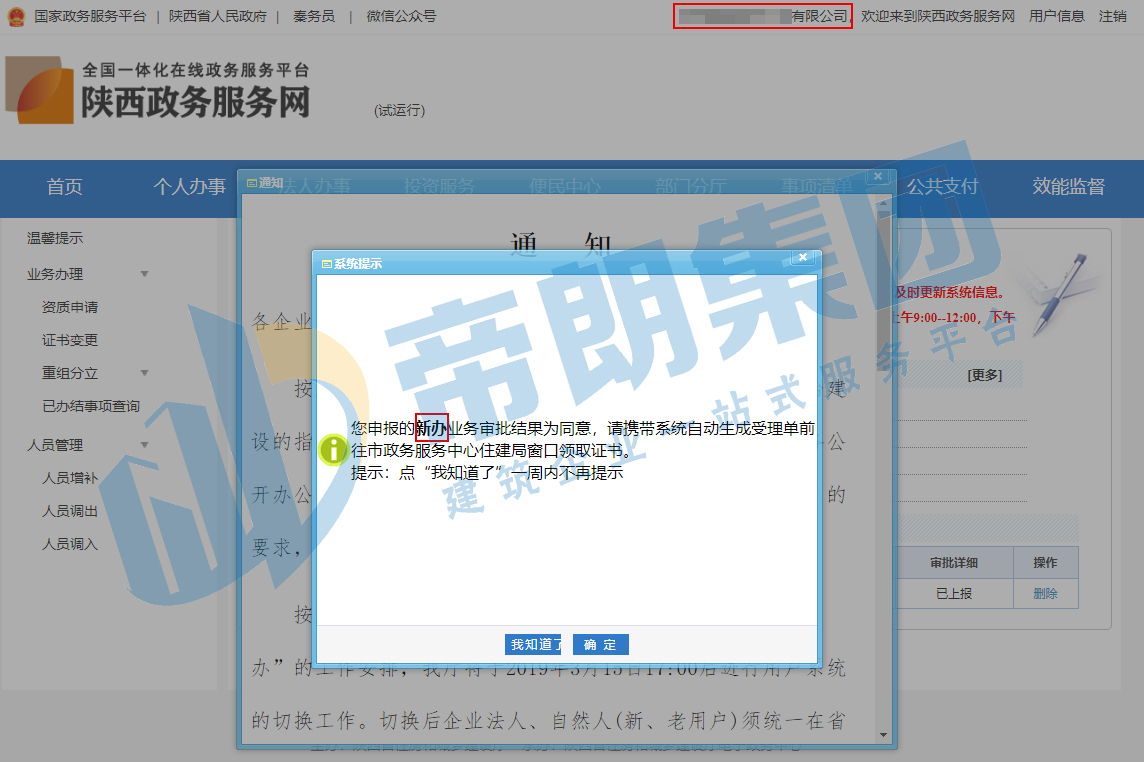
Task: Click the 已上报 table cell
Action: [954, 593]
